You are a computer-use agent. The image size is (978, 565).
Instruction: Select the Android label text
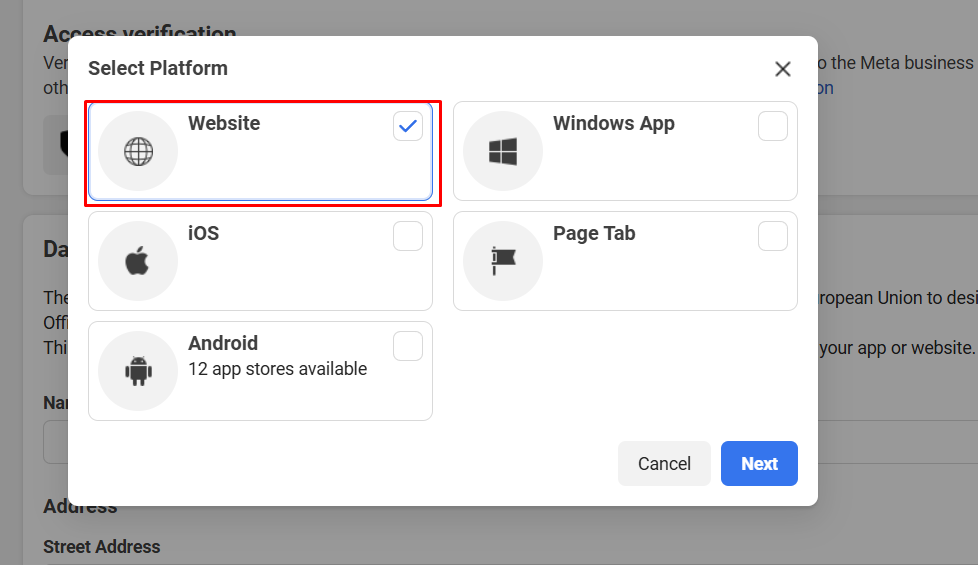(223, 343)
